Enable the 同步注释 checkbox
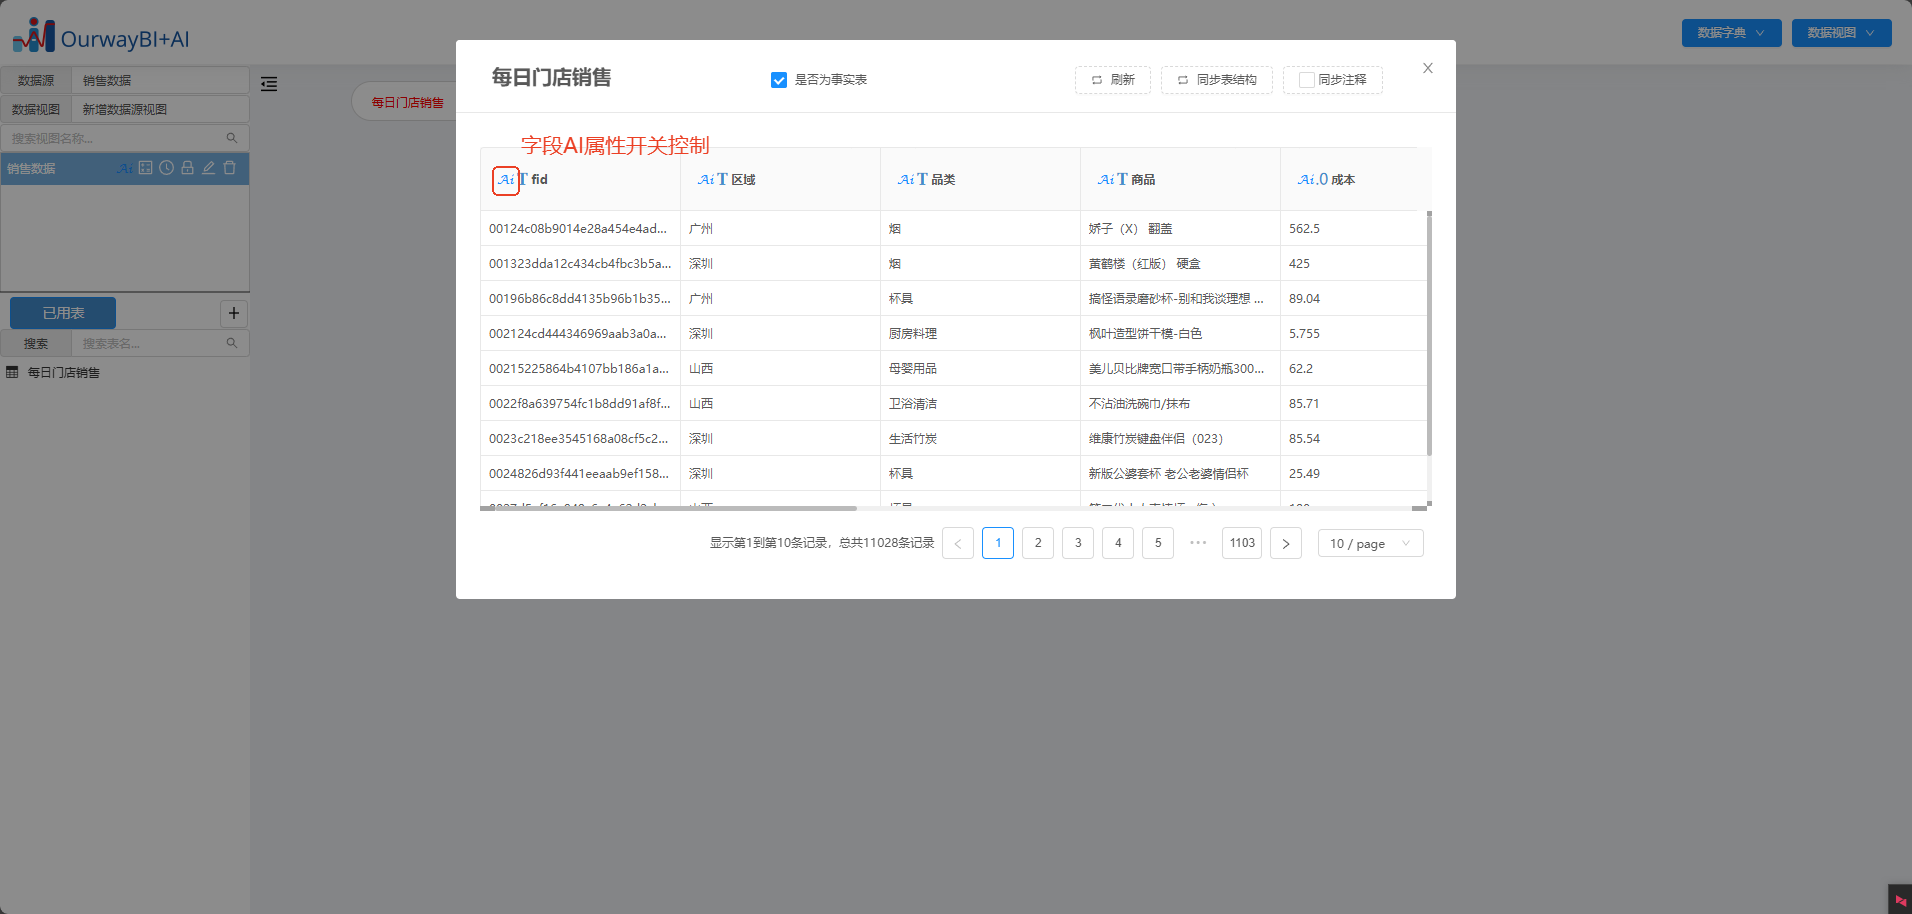This screenshot has width=1912, height=914. click(x=1306, y=80)
